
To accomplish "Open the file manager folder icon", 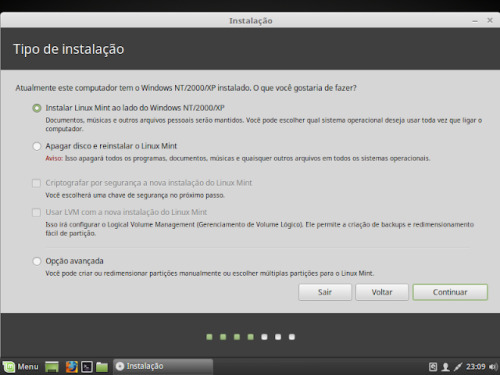I will coord(102,367).
